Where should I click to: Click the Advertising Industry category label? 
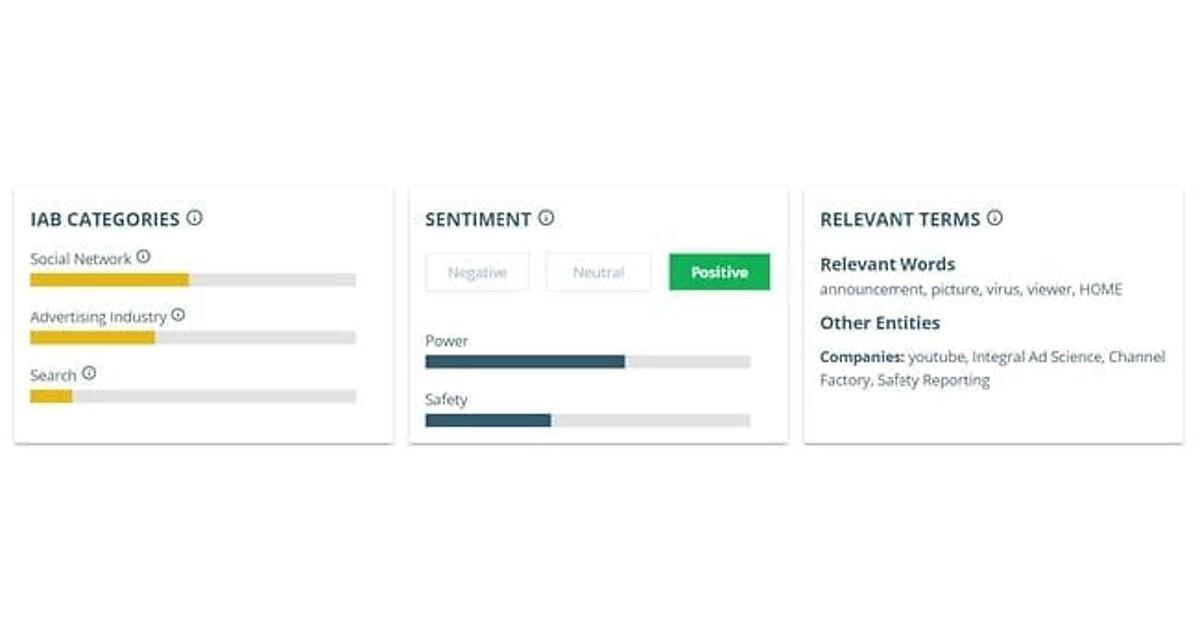(98, 317)
